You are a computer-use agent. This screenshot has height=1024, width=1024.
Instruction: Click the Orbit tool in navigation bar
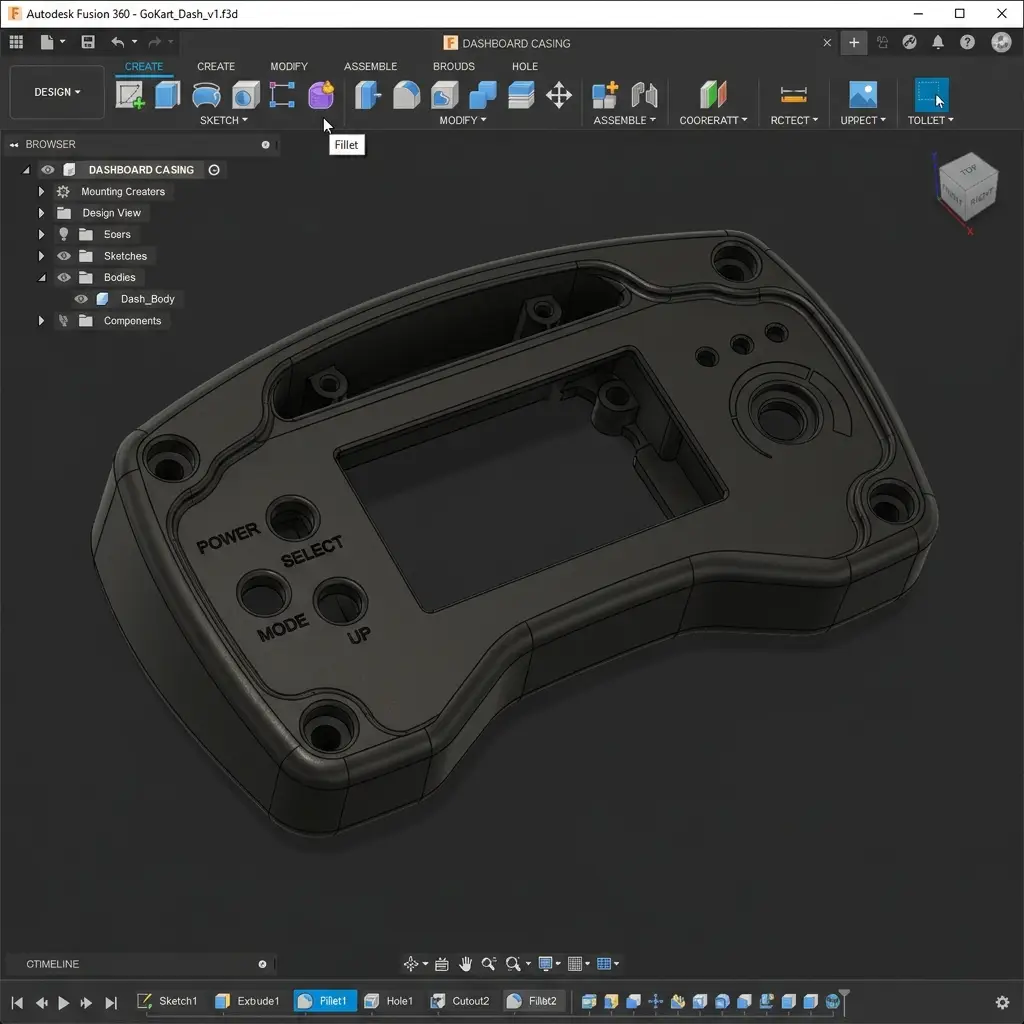(x=411, y=964)
